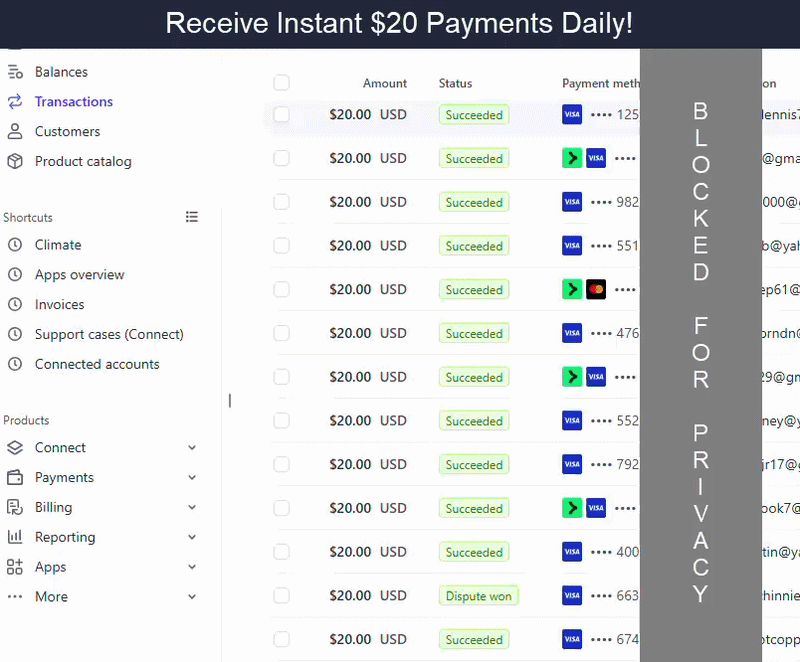
Task: Click Visa icon for card ending 125
Action: 572,115
